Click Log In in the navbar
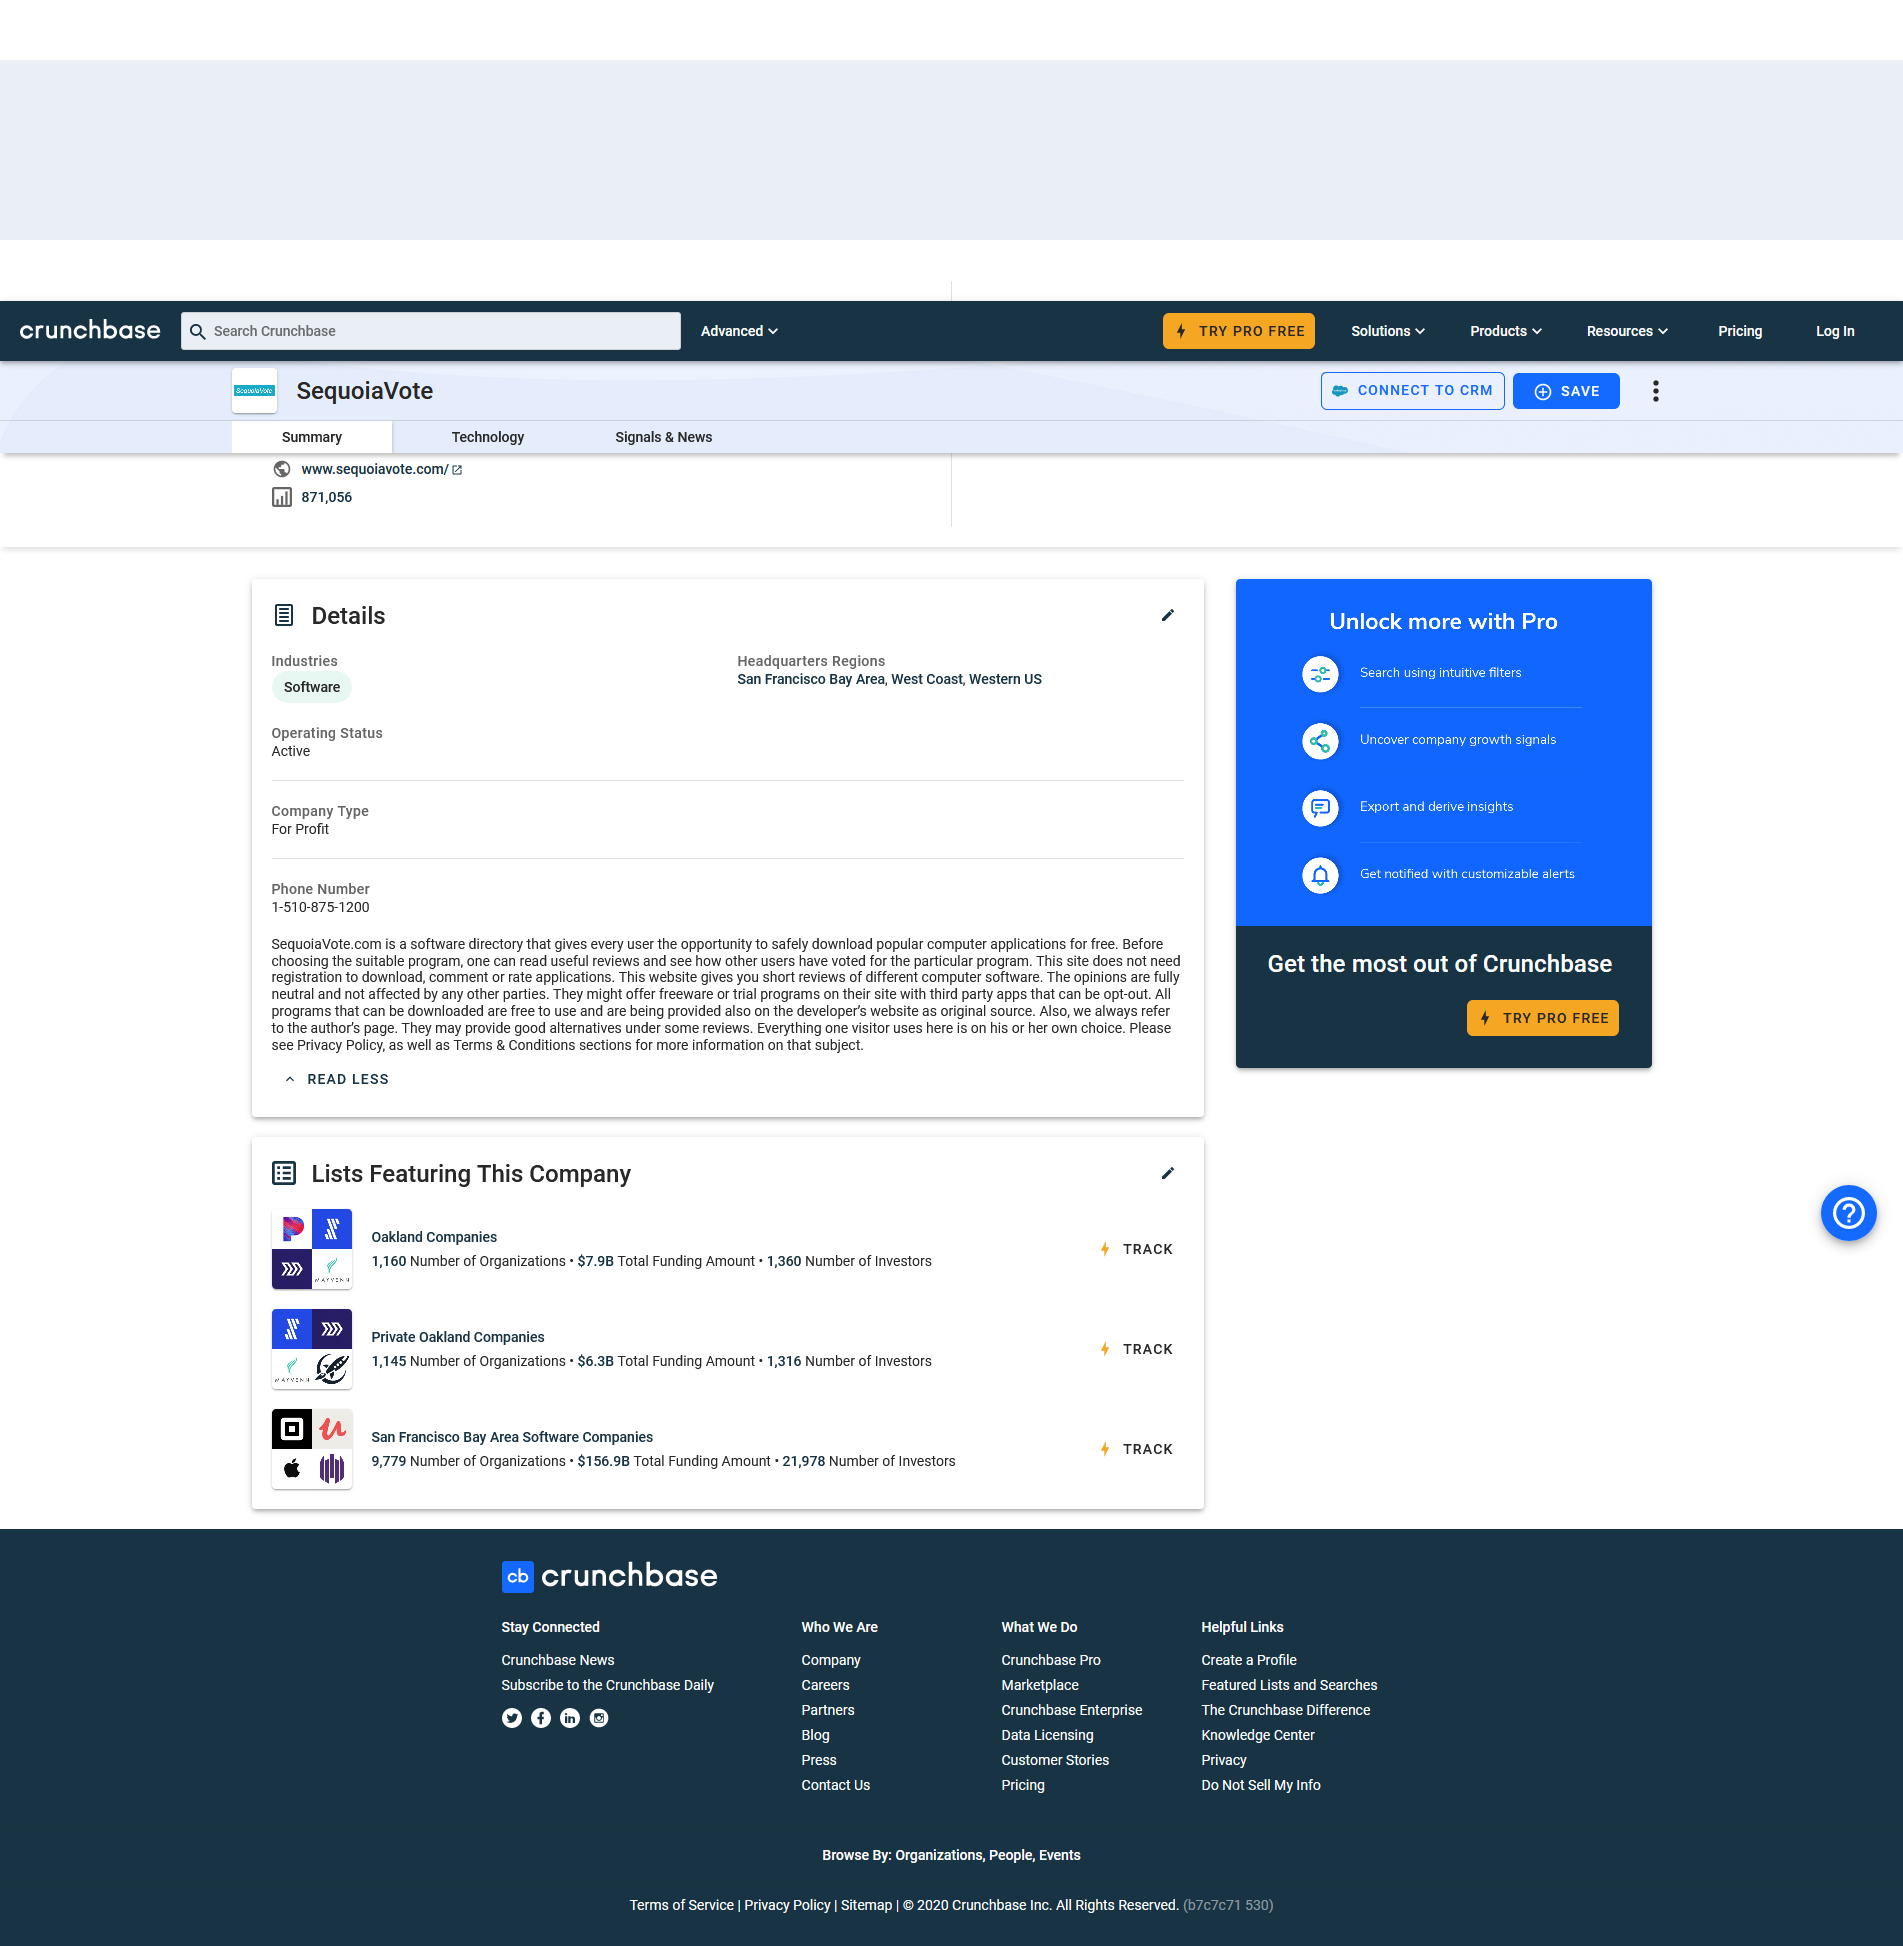This screenshot has width=1903, height=1946. click(1835, 331)
